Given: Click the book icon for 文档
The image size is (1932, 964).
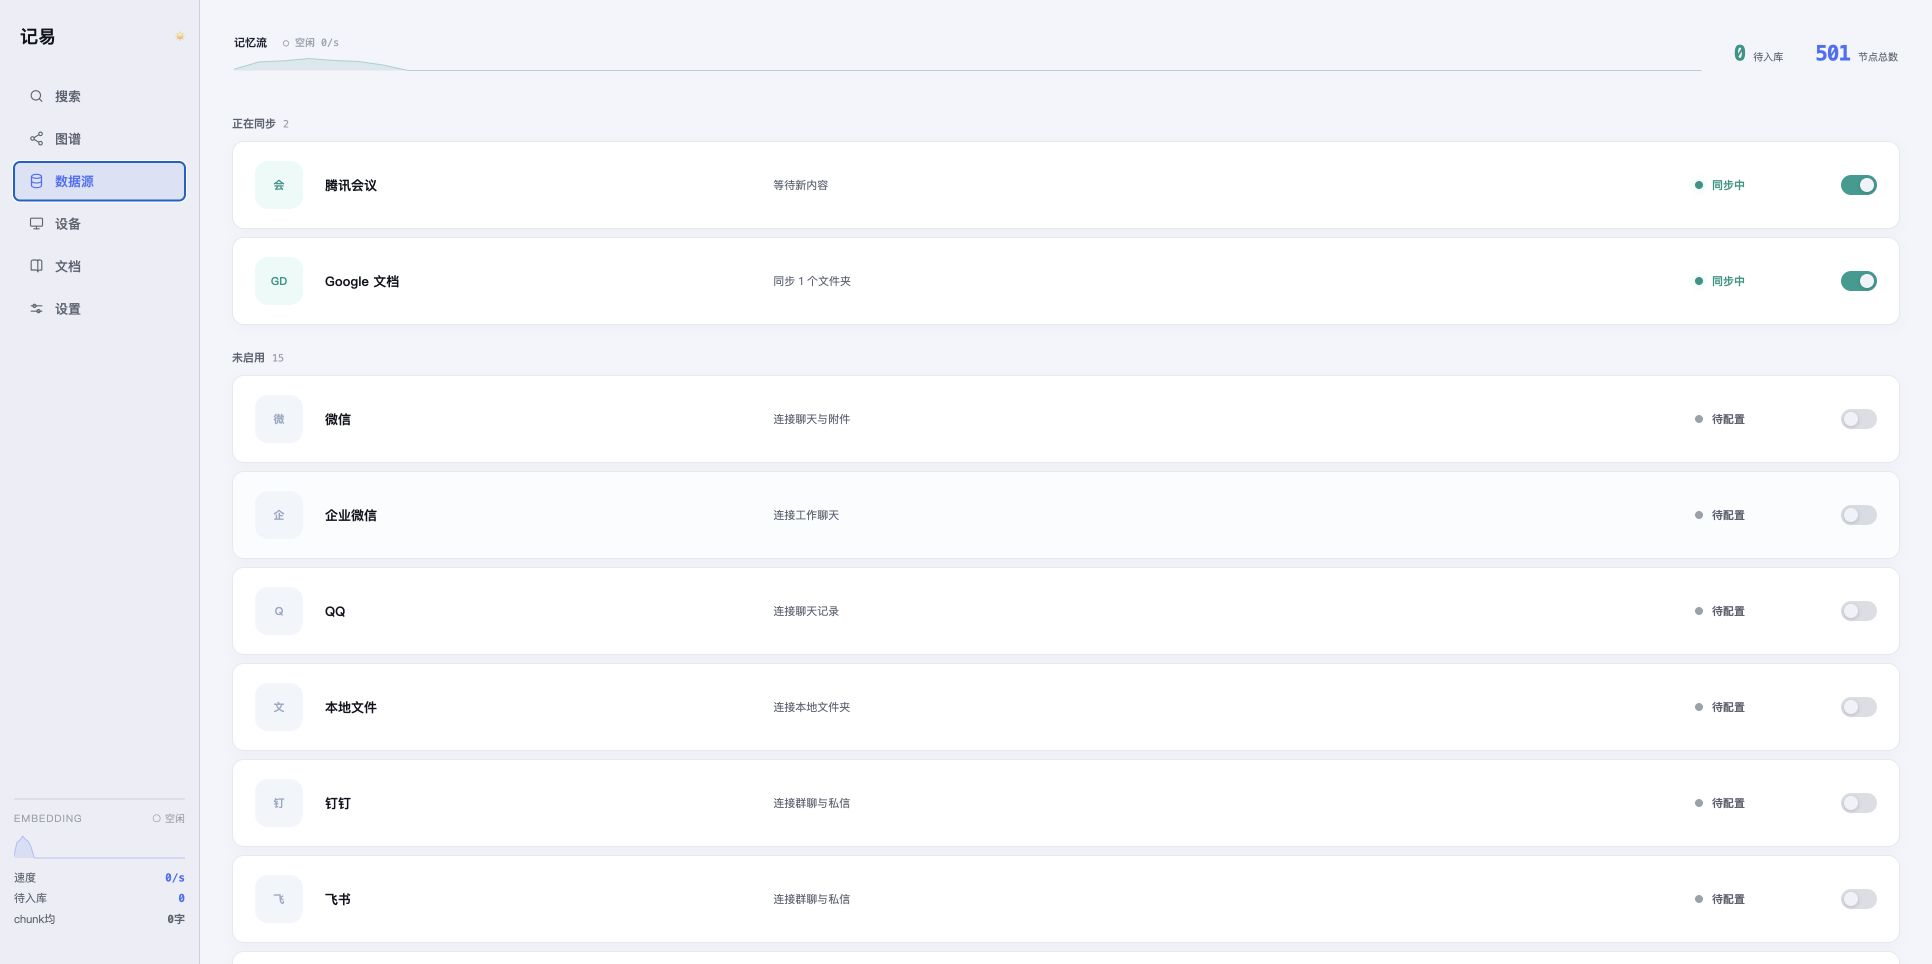Looking at the screenshot, I should [36, 266].
